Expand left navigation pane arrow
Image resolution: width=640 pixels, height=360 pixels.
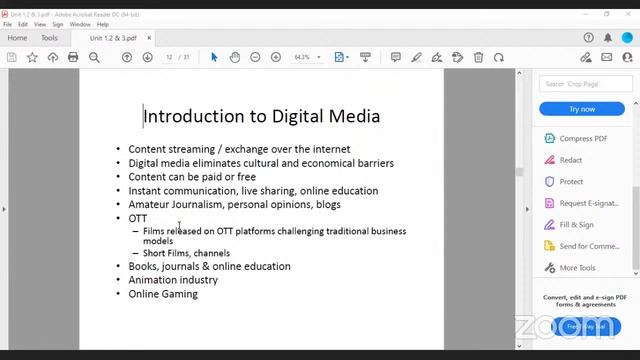4,209
